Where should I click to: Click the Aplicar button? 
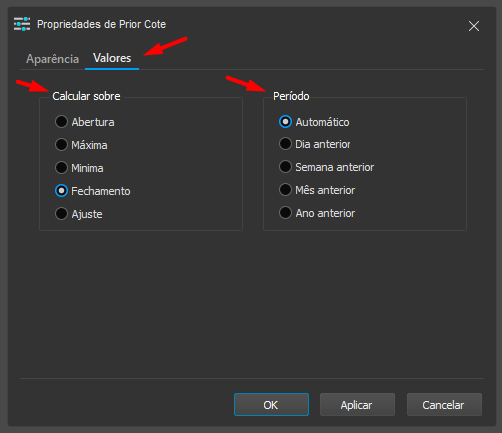click(x=357, y=405)
